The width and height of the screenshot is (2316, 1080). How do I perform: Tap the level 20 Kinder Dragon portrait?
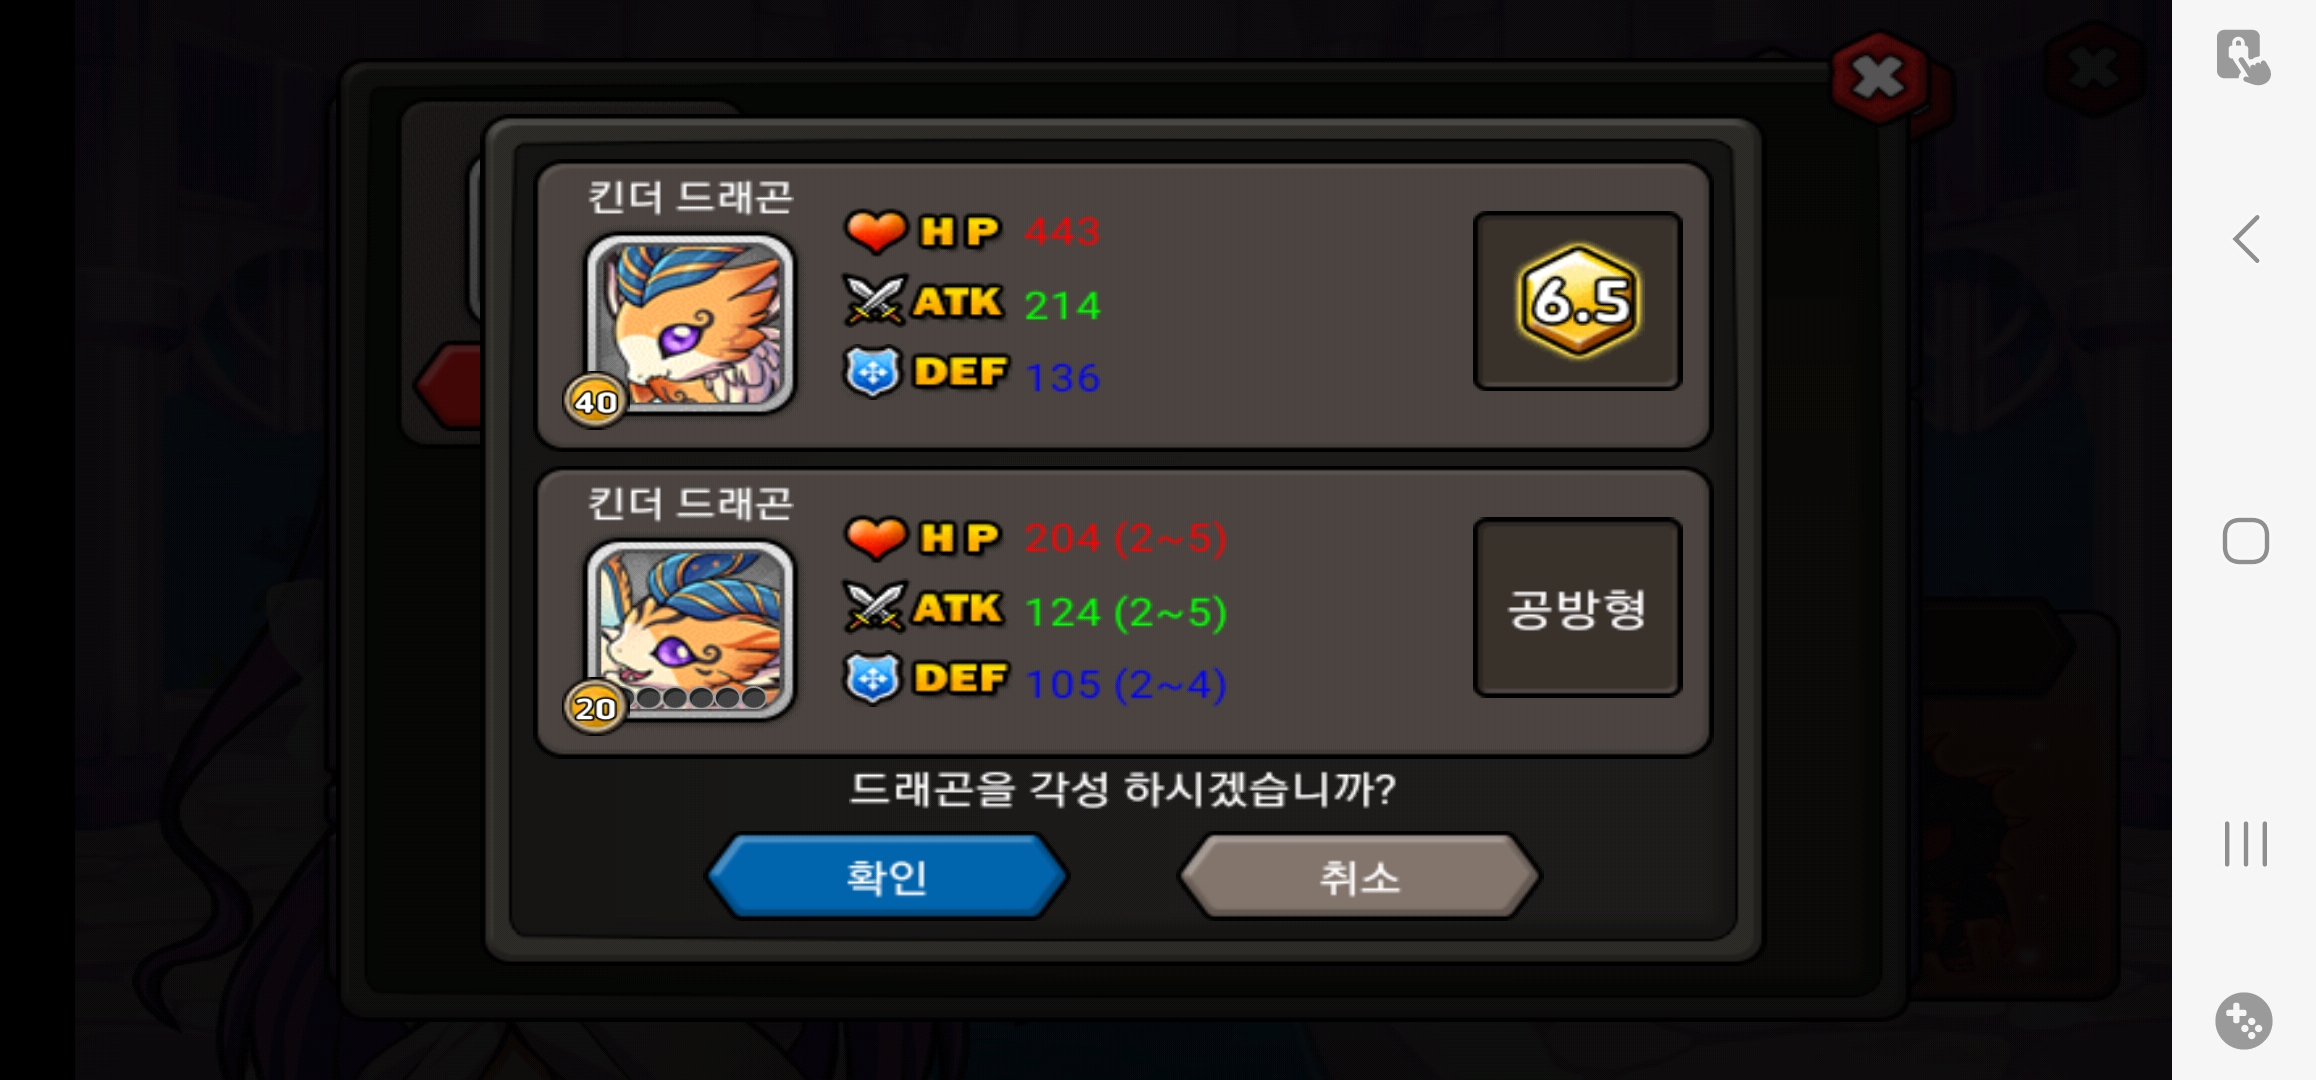[690, 629]
